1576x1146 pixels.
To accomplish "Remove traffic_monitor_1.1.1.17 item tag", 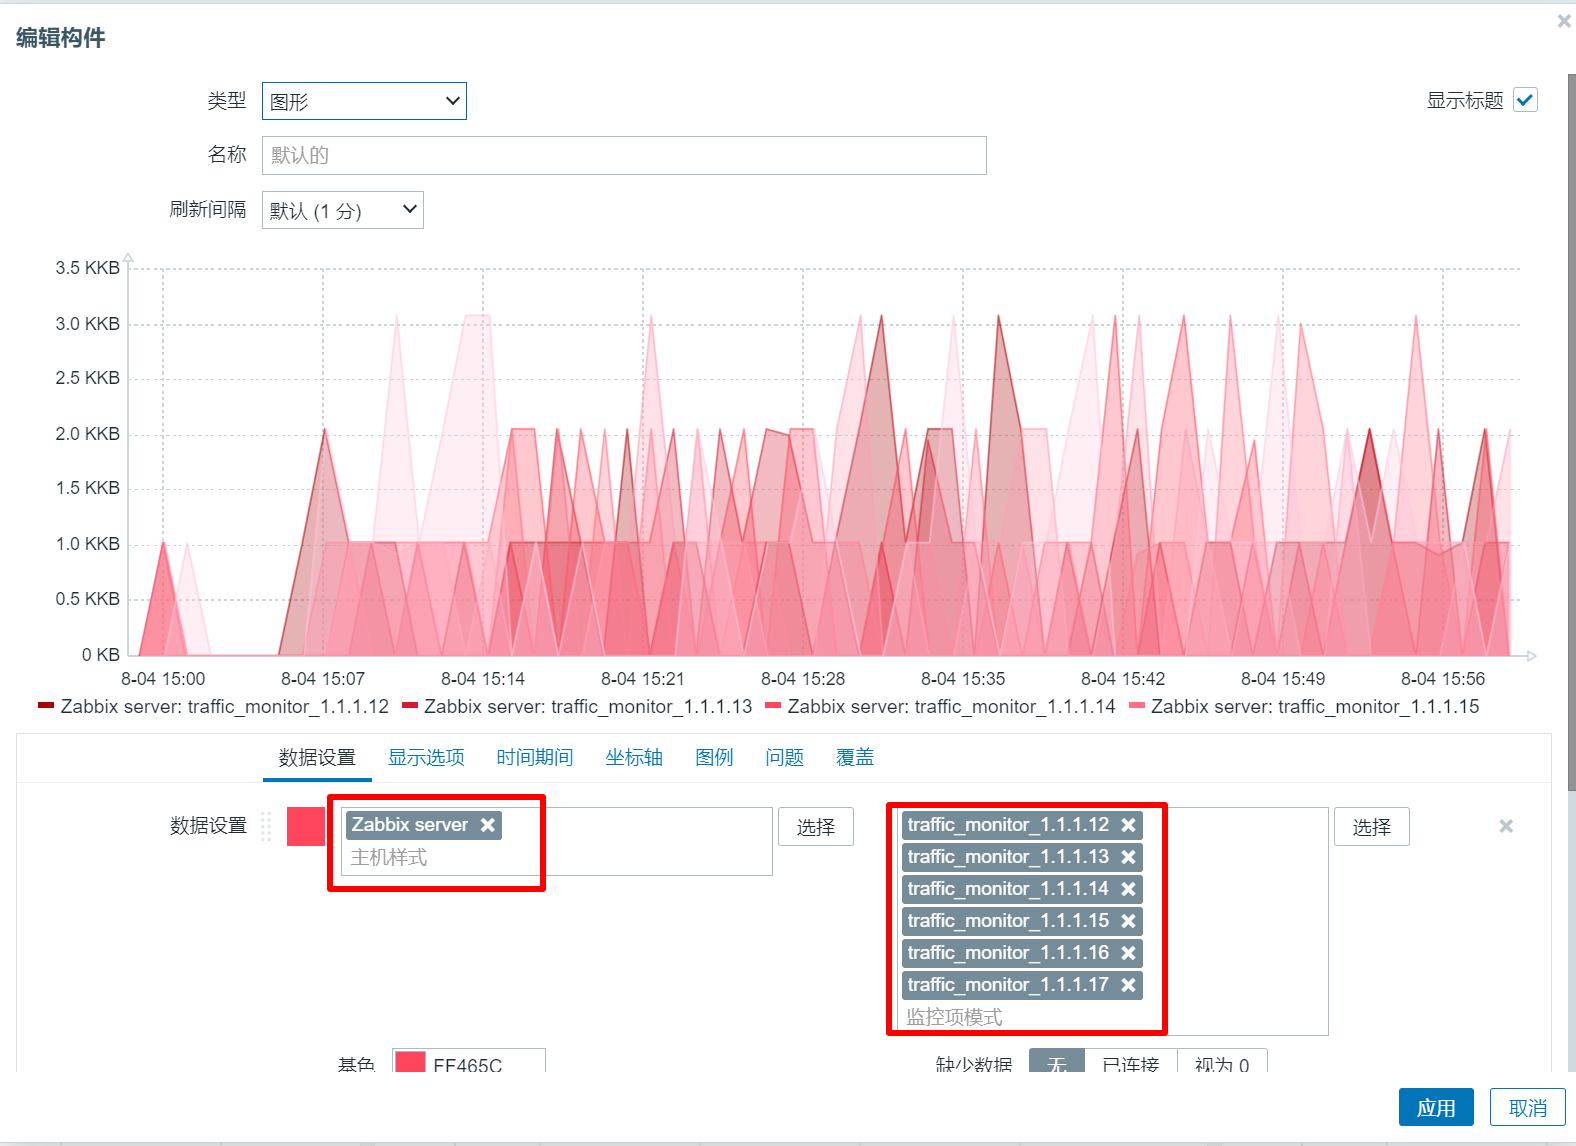I will click(1128, 985).
